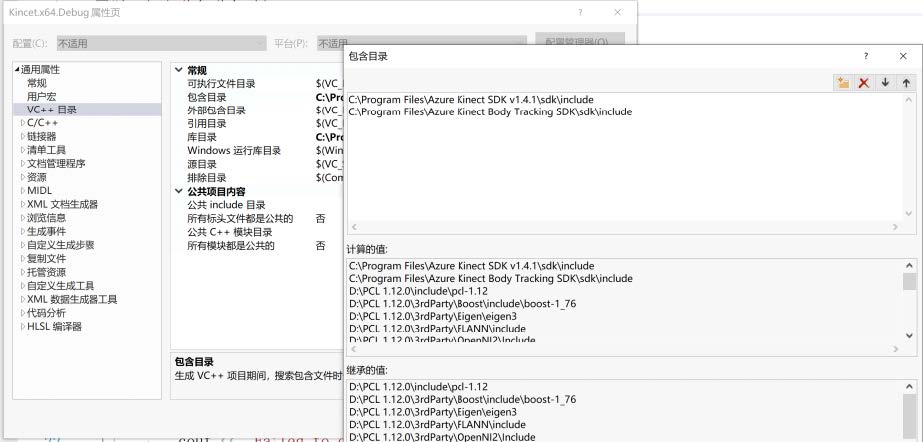Move selected include path up

(x=906, y=83)
